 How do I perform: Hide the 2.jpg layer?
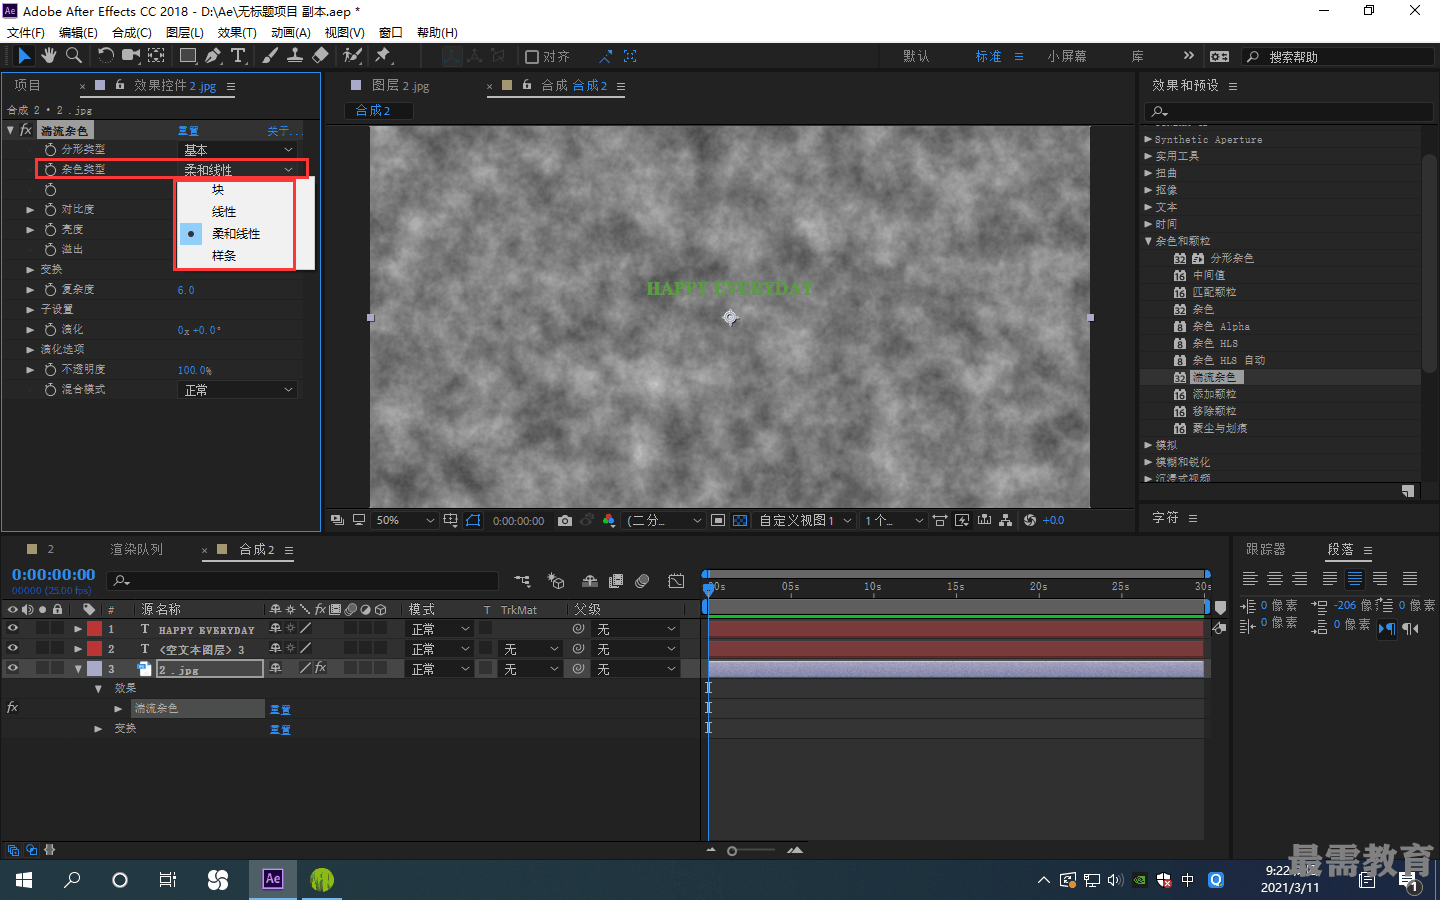(13, 668)
